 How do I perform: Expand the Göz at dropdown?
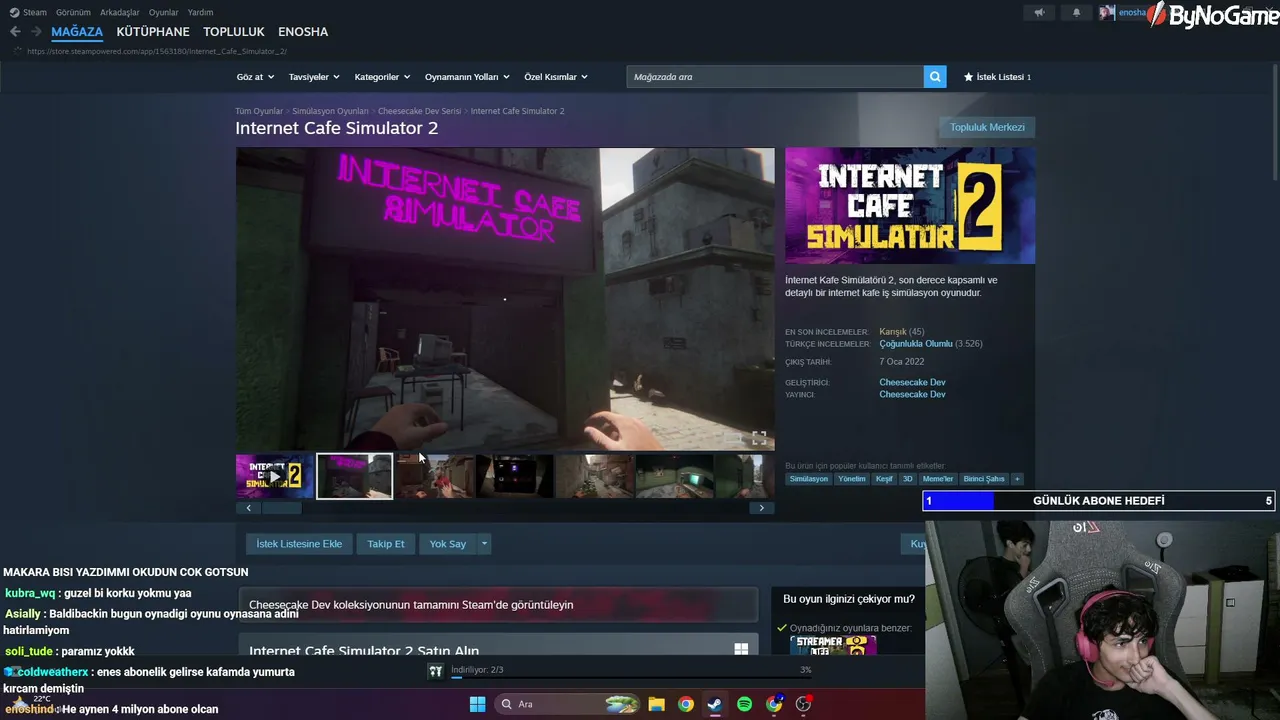coord(254,77)
